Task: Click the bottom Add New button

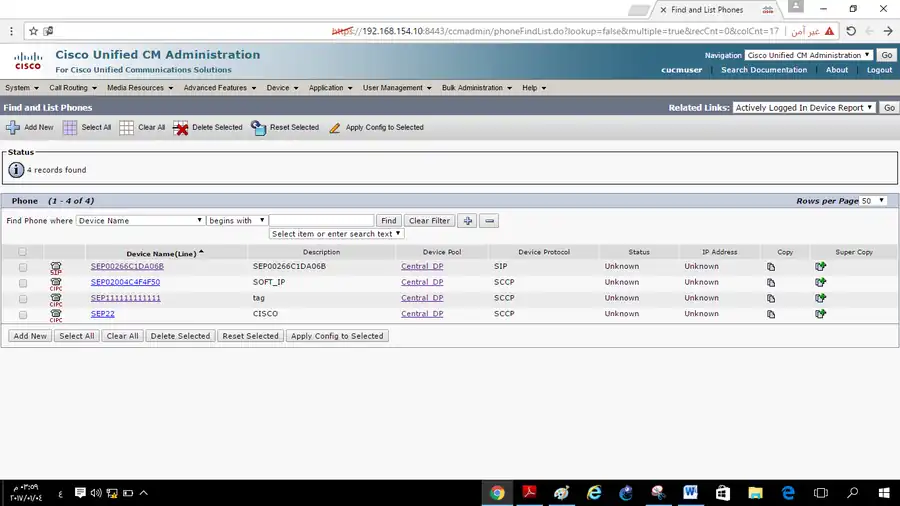Action: coord(30,336)
